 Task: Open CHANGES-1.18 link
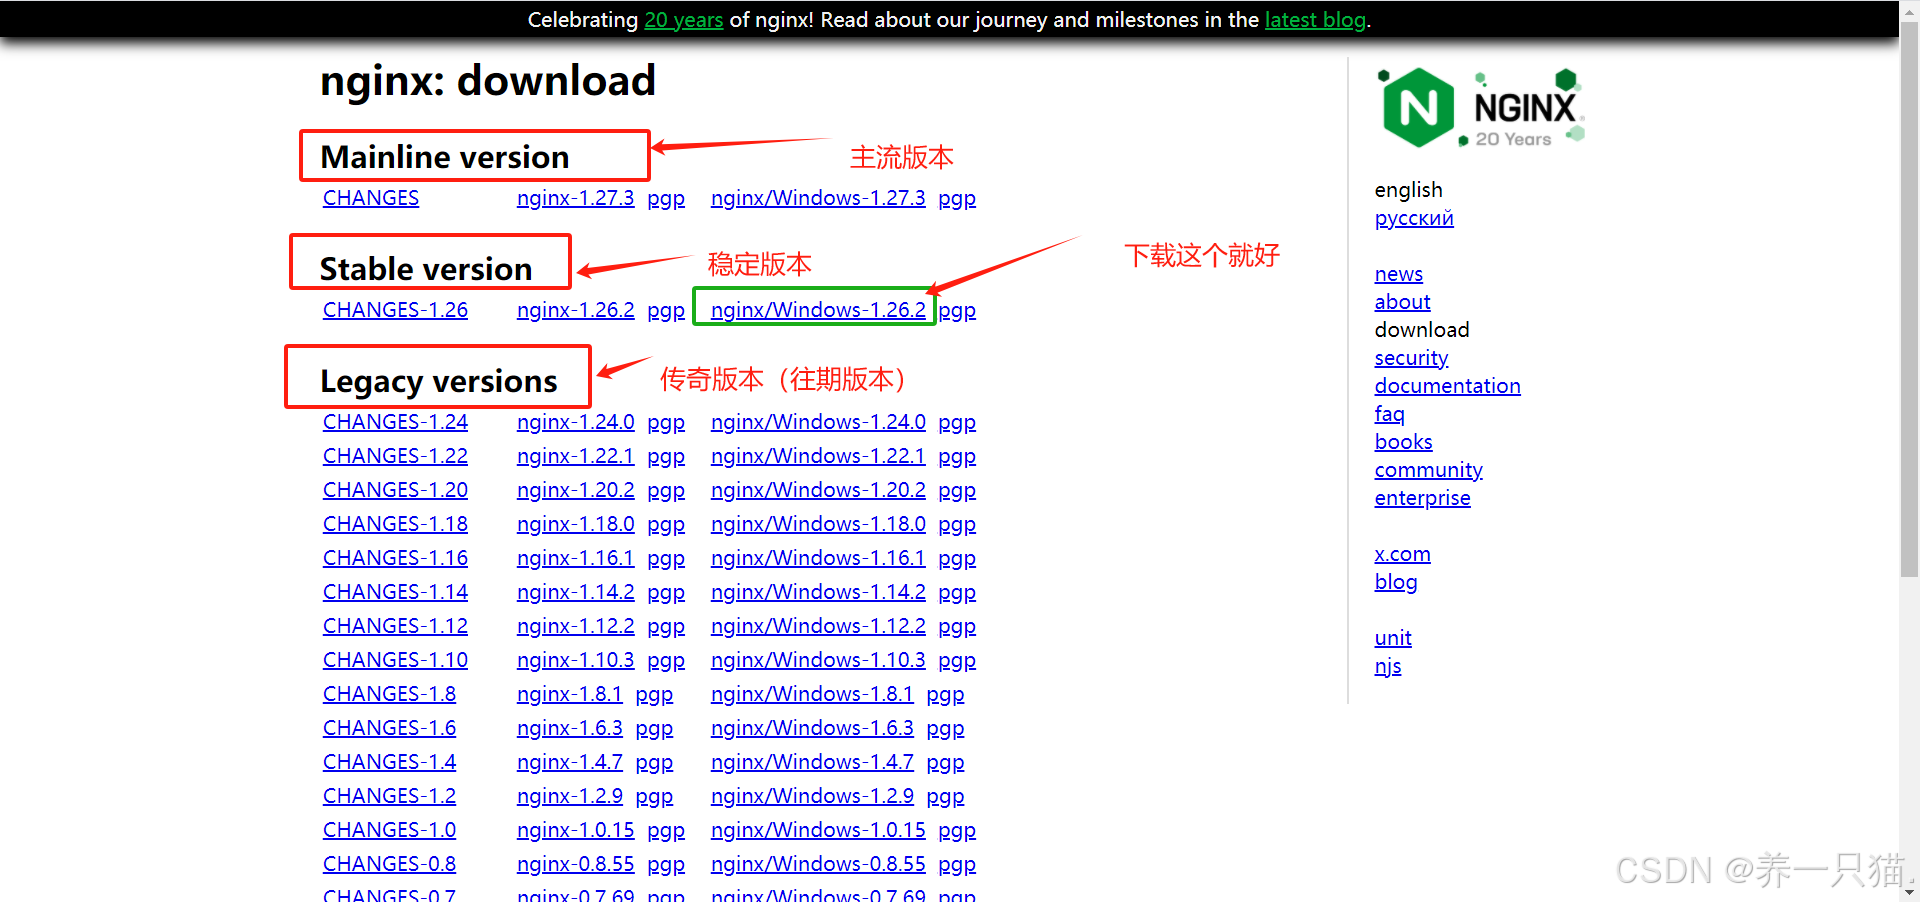(395, 524)
